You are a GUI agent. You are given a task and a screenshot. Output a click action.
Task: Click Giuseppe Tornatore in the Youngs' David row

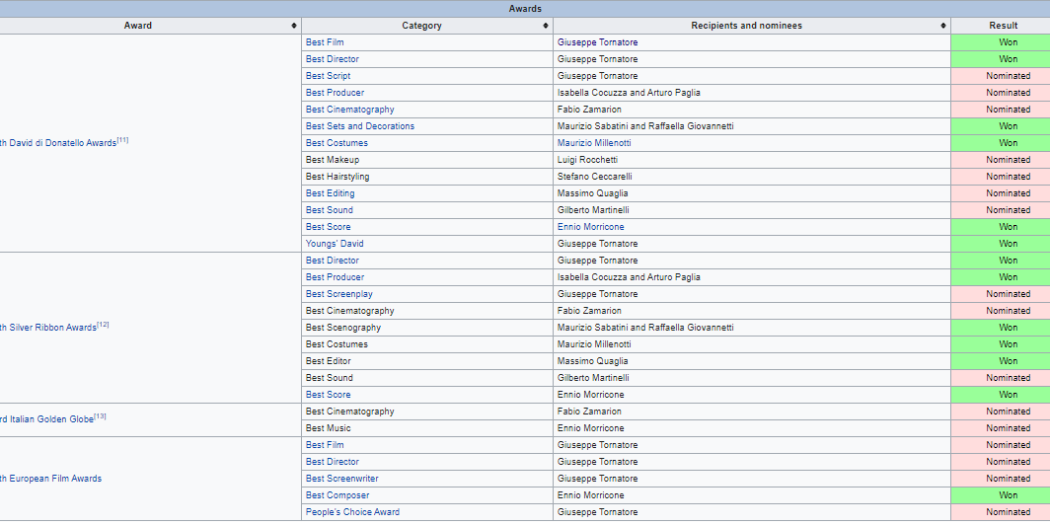point(597,244)
